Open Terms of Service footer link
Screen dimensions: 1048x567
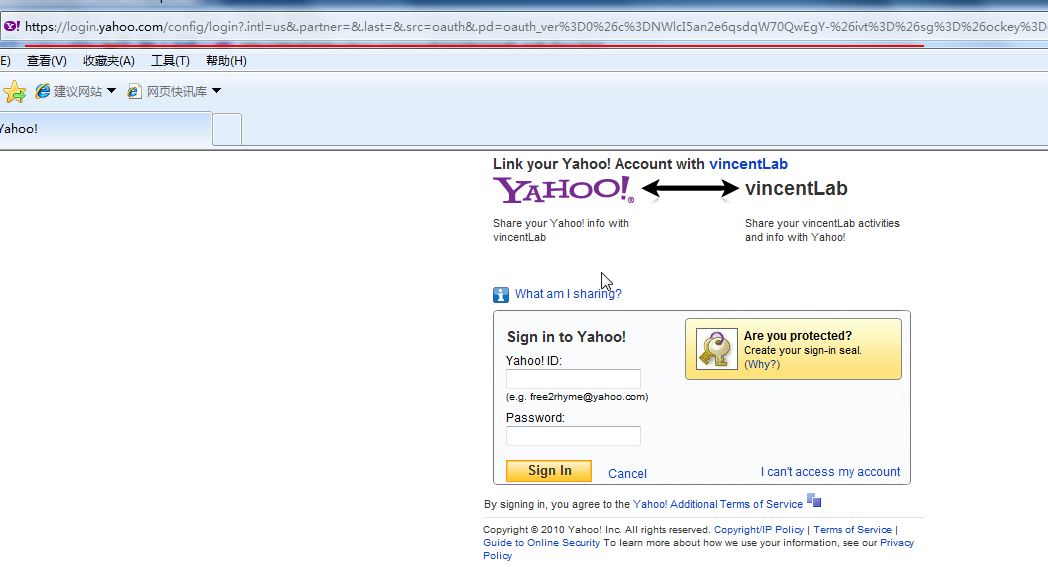[852, 530]
